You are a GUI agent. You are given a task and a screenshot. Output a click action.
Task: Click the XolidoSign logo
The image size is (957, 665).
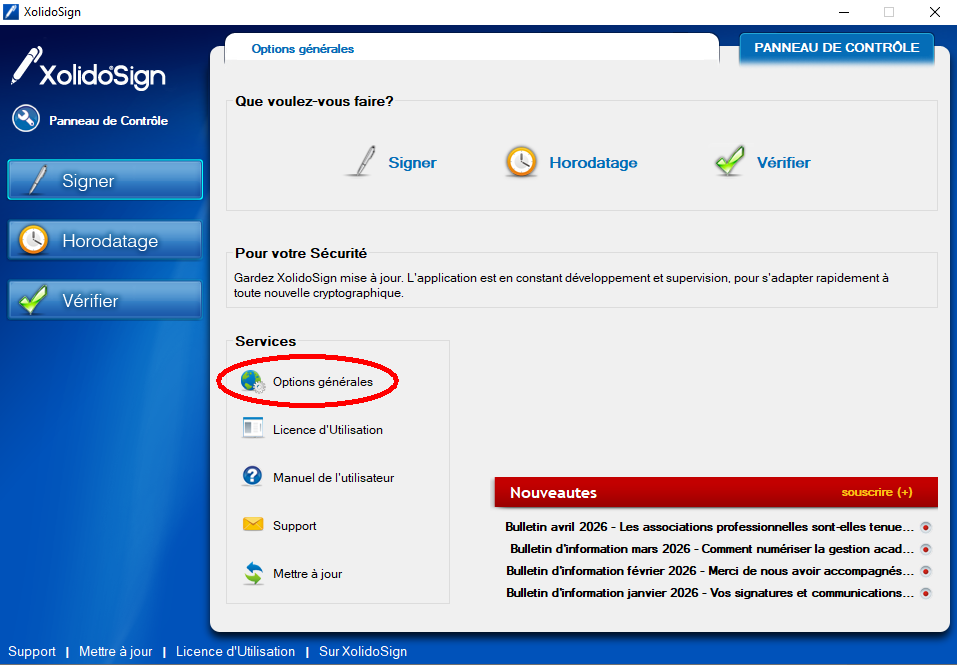pos(88,67)
